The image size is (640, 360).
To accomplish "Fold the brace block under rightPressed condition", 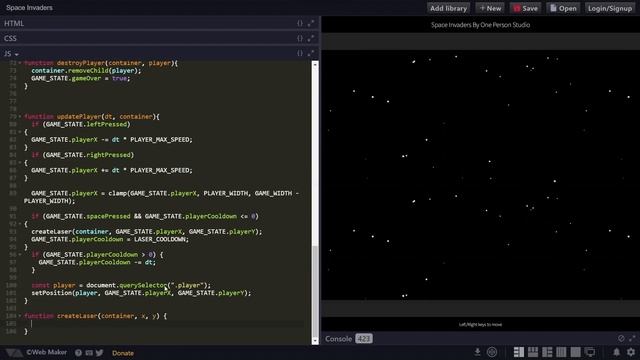I will click(20, 163).
